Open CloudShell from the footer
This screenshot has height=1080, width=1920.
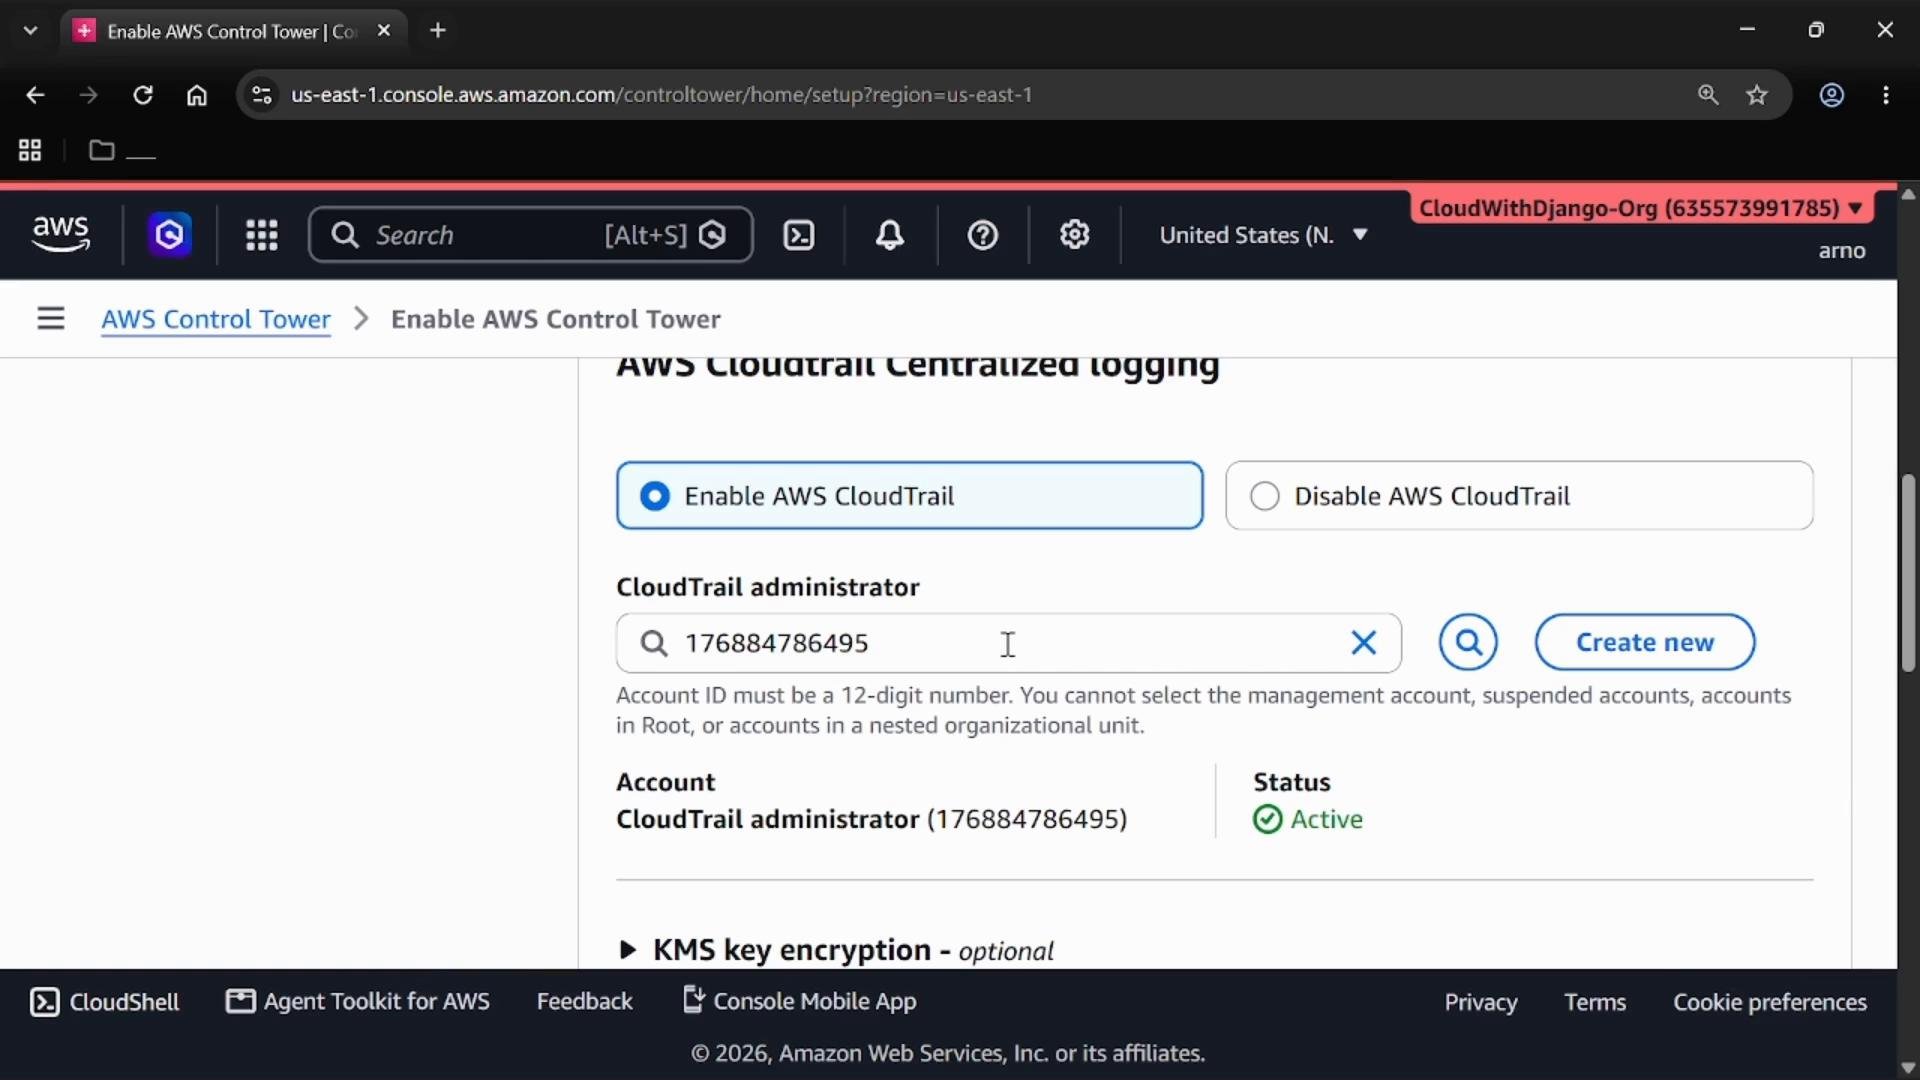105,1002
